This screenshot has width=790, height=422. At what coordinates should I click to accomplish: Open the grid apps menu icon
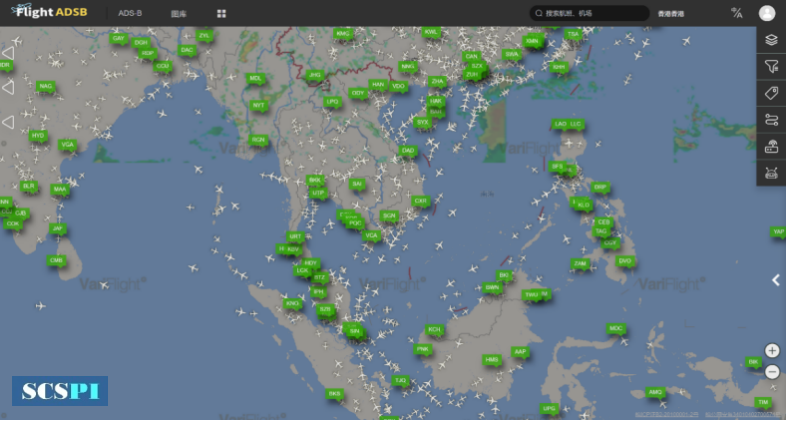click(222, 14)
